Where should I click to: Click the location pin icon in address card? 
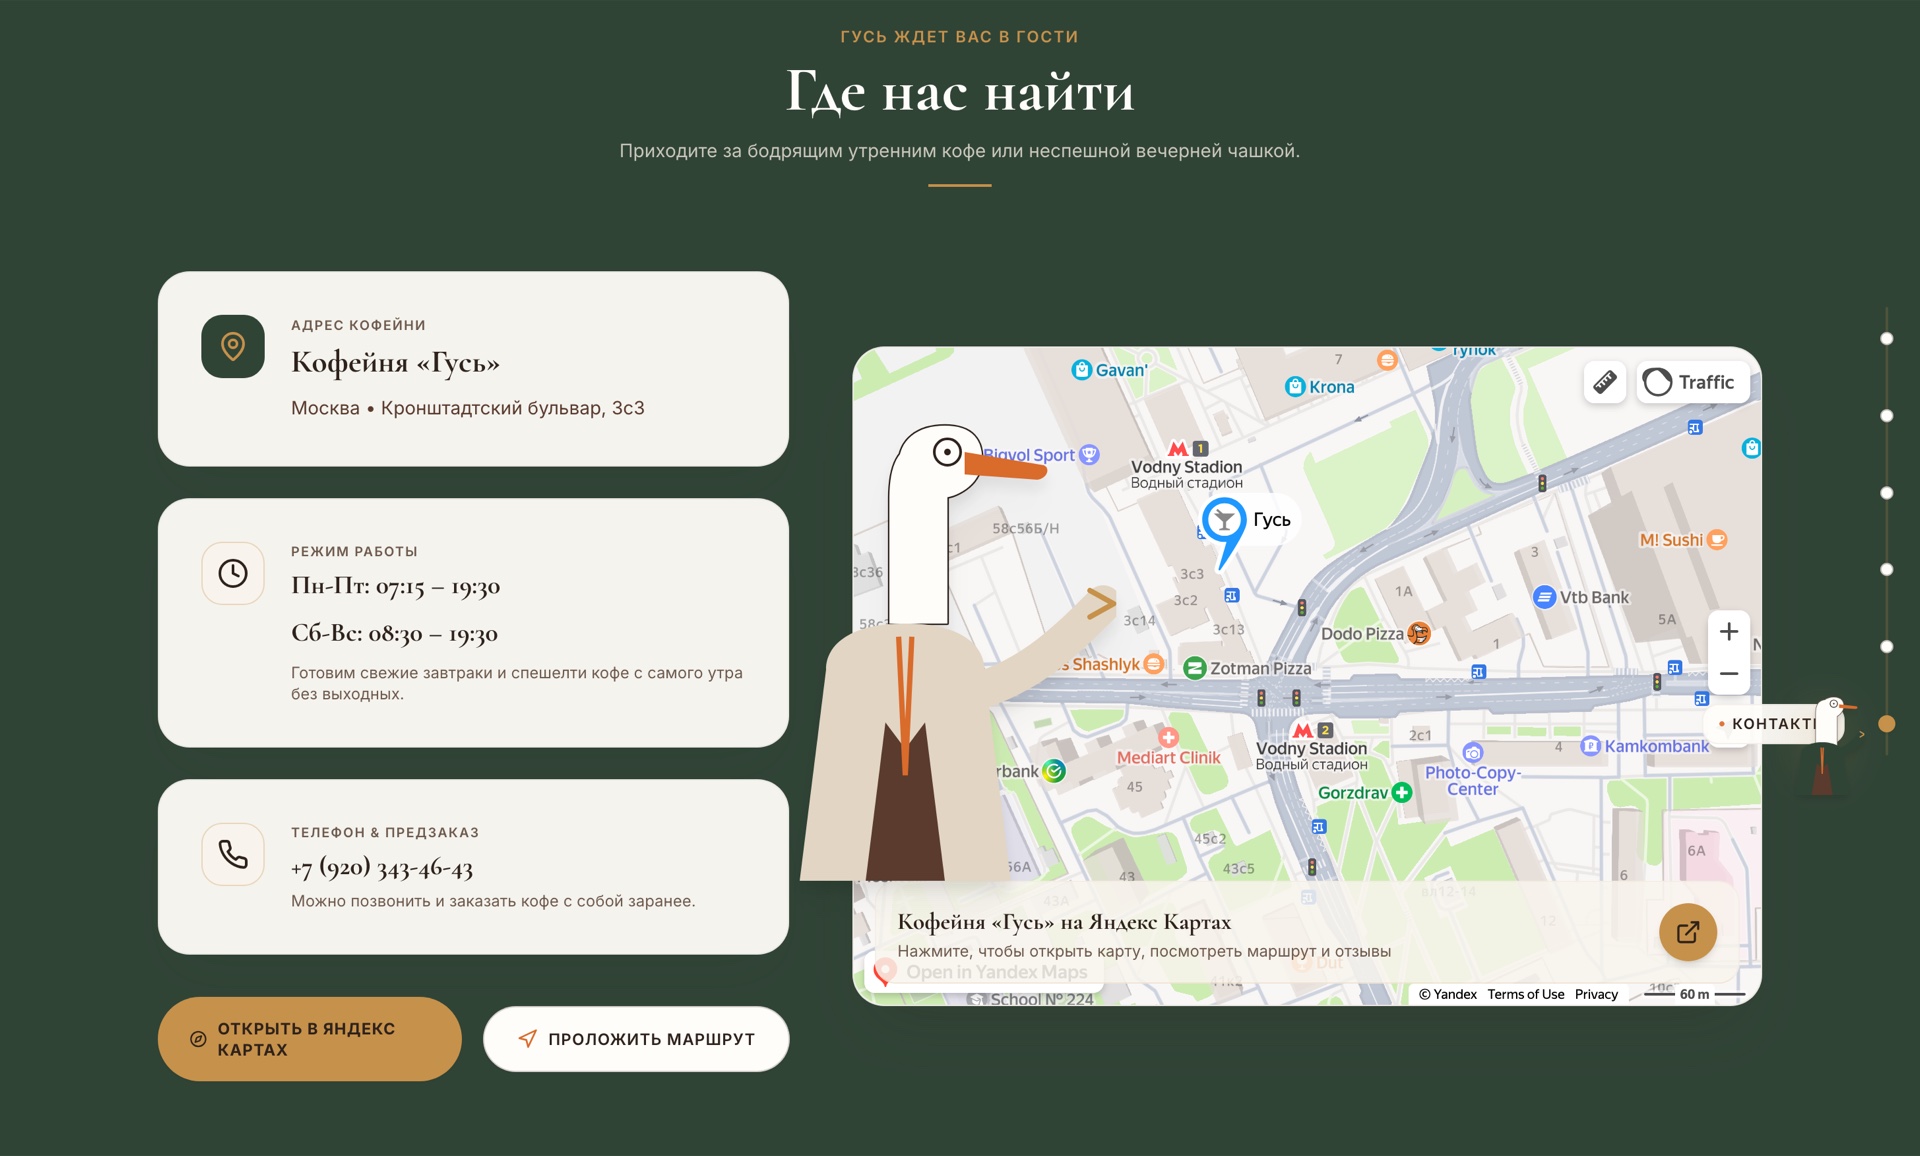coord(233,346)
